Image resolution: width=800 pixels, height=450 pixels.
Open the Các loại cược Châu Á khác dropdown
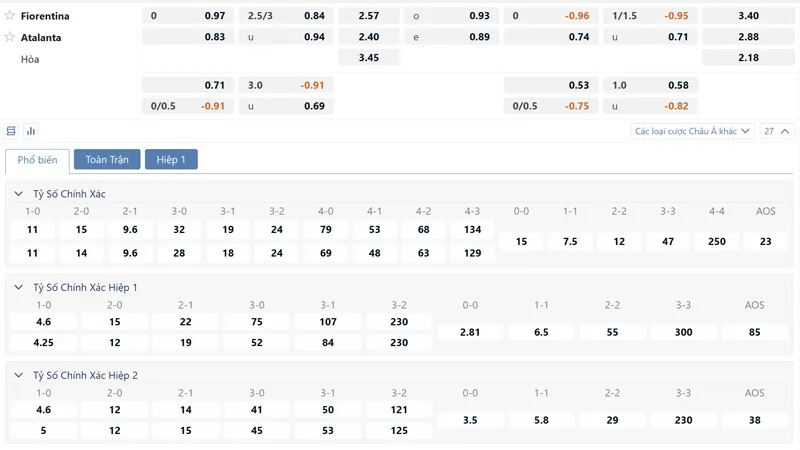point(692,131)
